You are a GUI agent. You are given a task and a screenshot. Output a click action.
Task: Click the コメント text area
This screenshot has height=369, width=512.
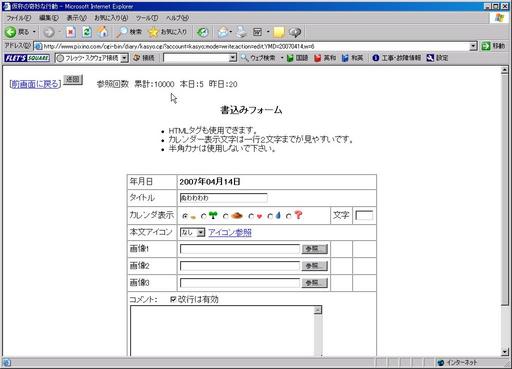pos(222,331)
